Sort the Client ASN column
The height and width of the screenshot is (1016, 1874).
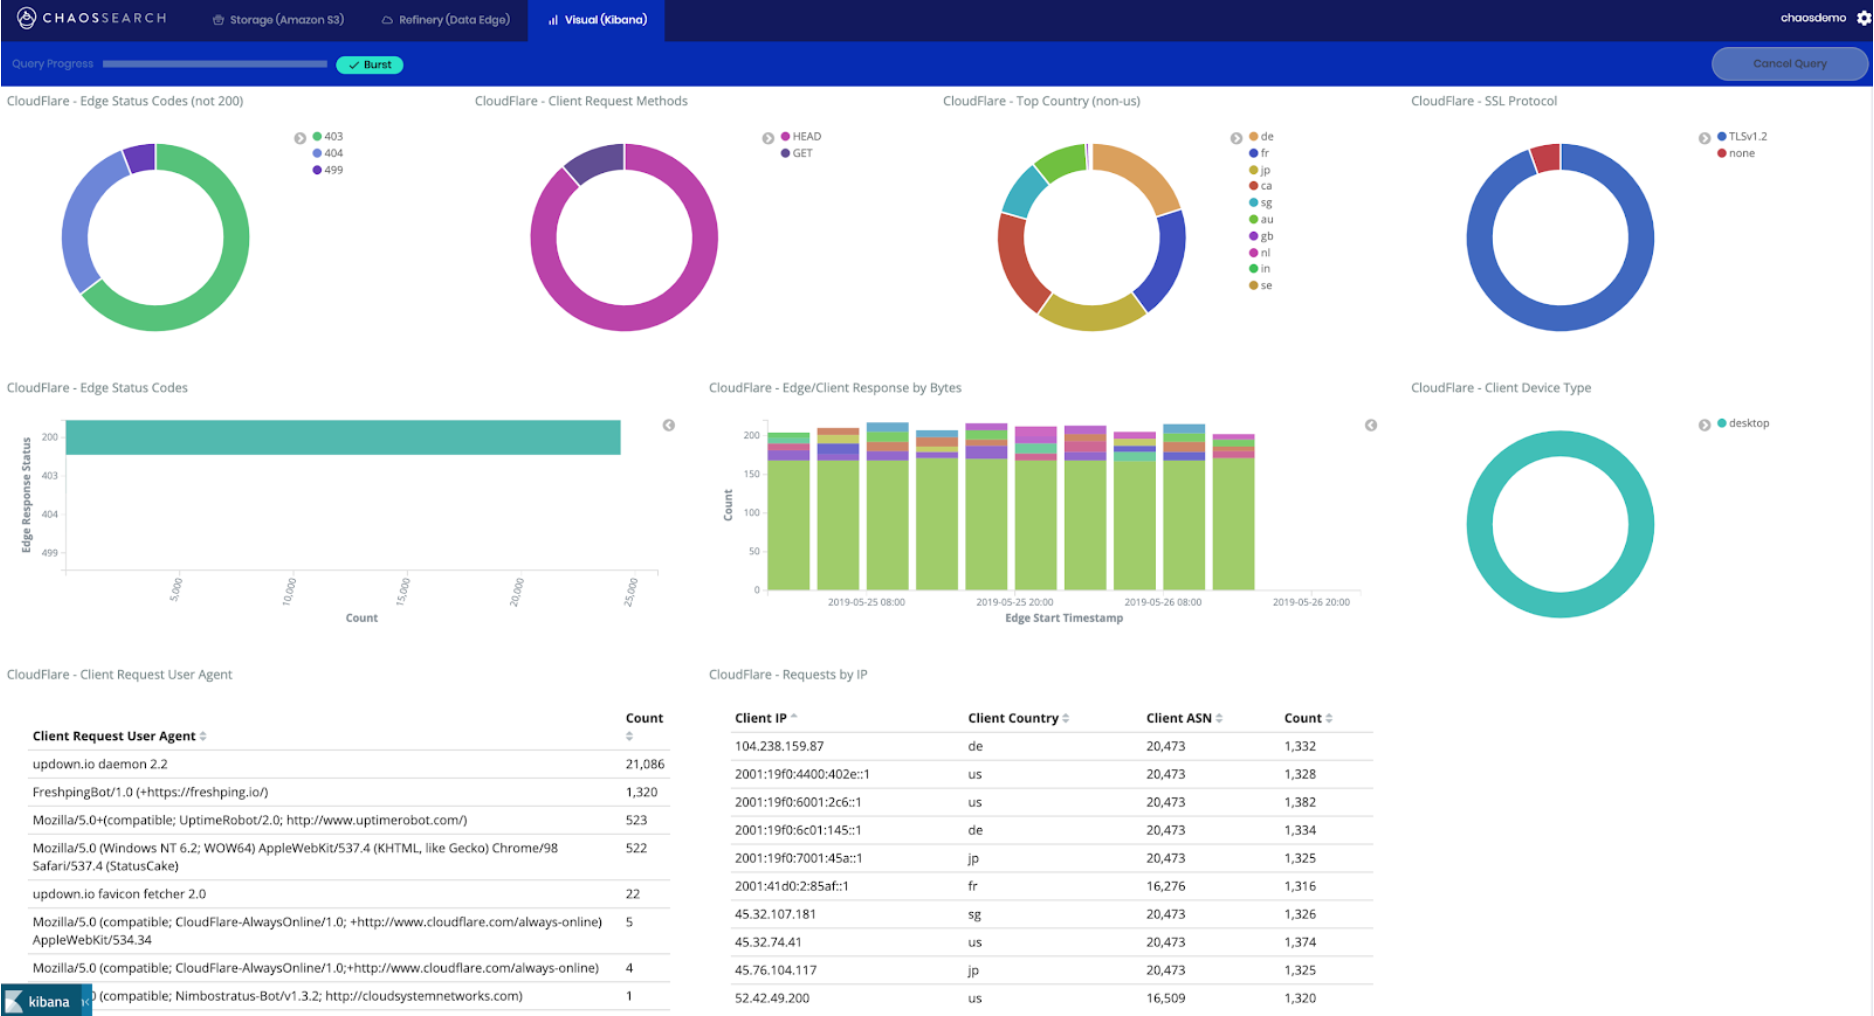1219,718
